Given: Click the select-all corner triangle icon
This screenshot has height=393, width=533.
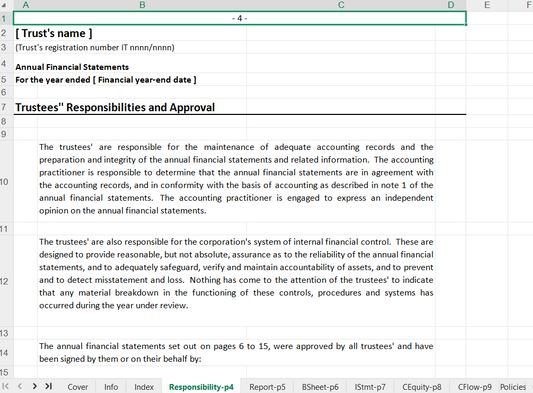Looking at the screenshot, I should pos(4,4).
